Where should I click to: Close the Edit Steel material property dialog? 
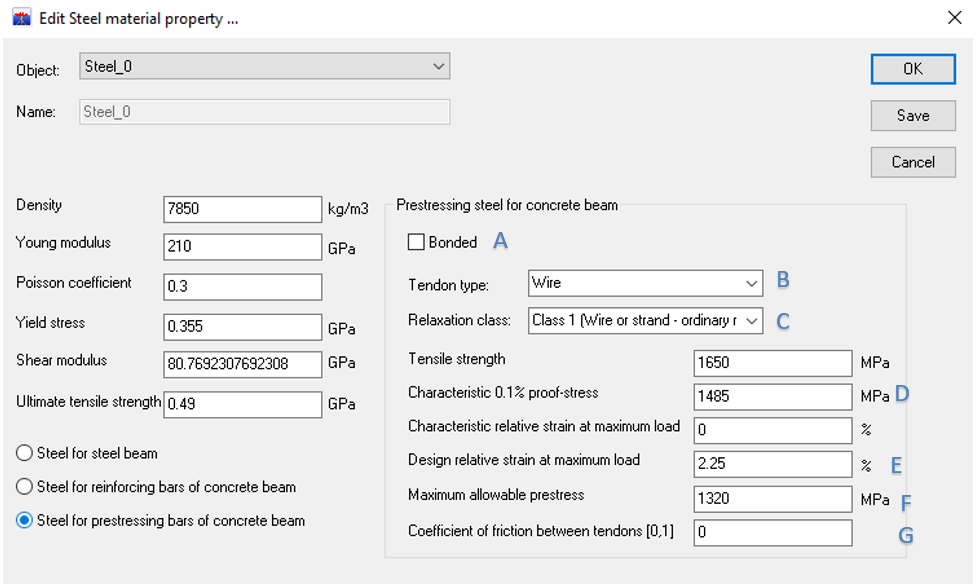click(952, 17)
